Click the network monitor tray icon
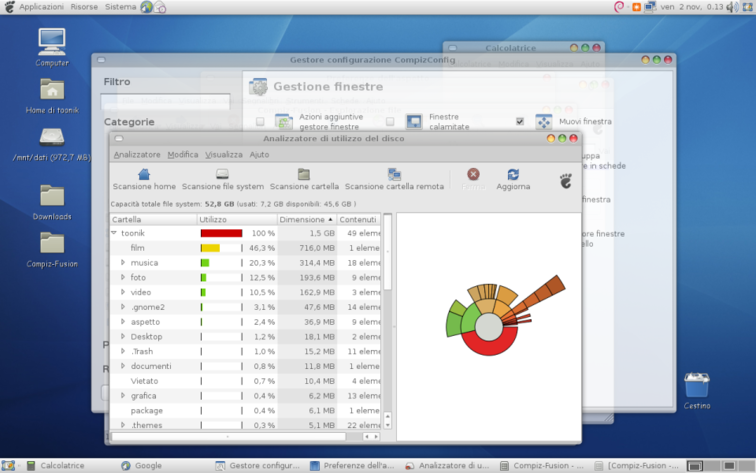Screen dimensions: 756x473 (x=650, y=7)
